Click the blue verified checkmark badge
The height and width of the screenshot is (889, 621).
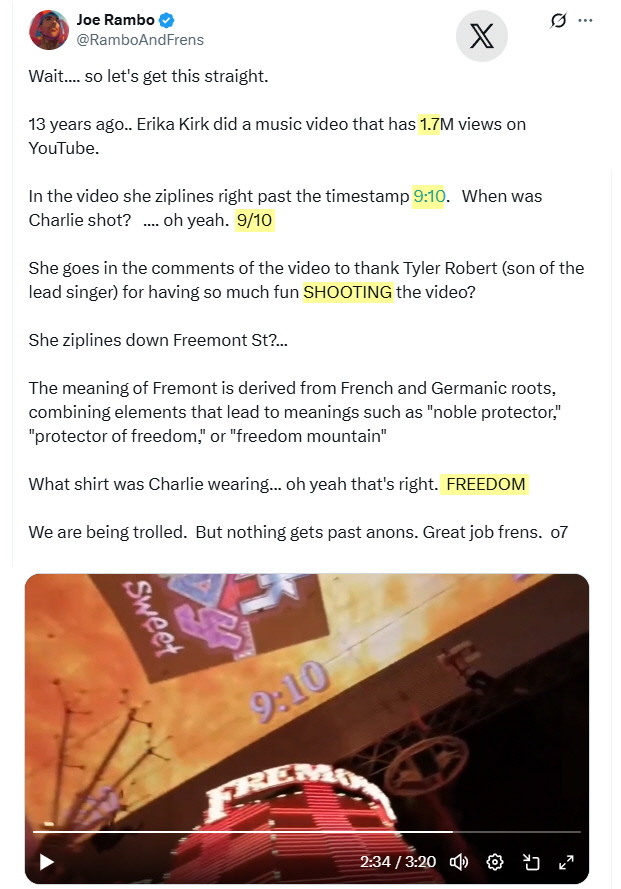tap(166, 20)
